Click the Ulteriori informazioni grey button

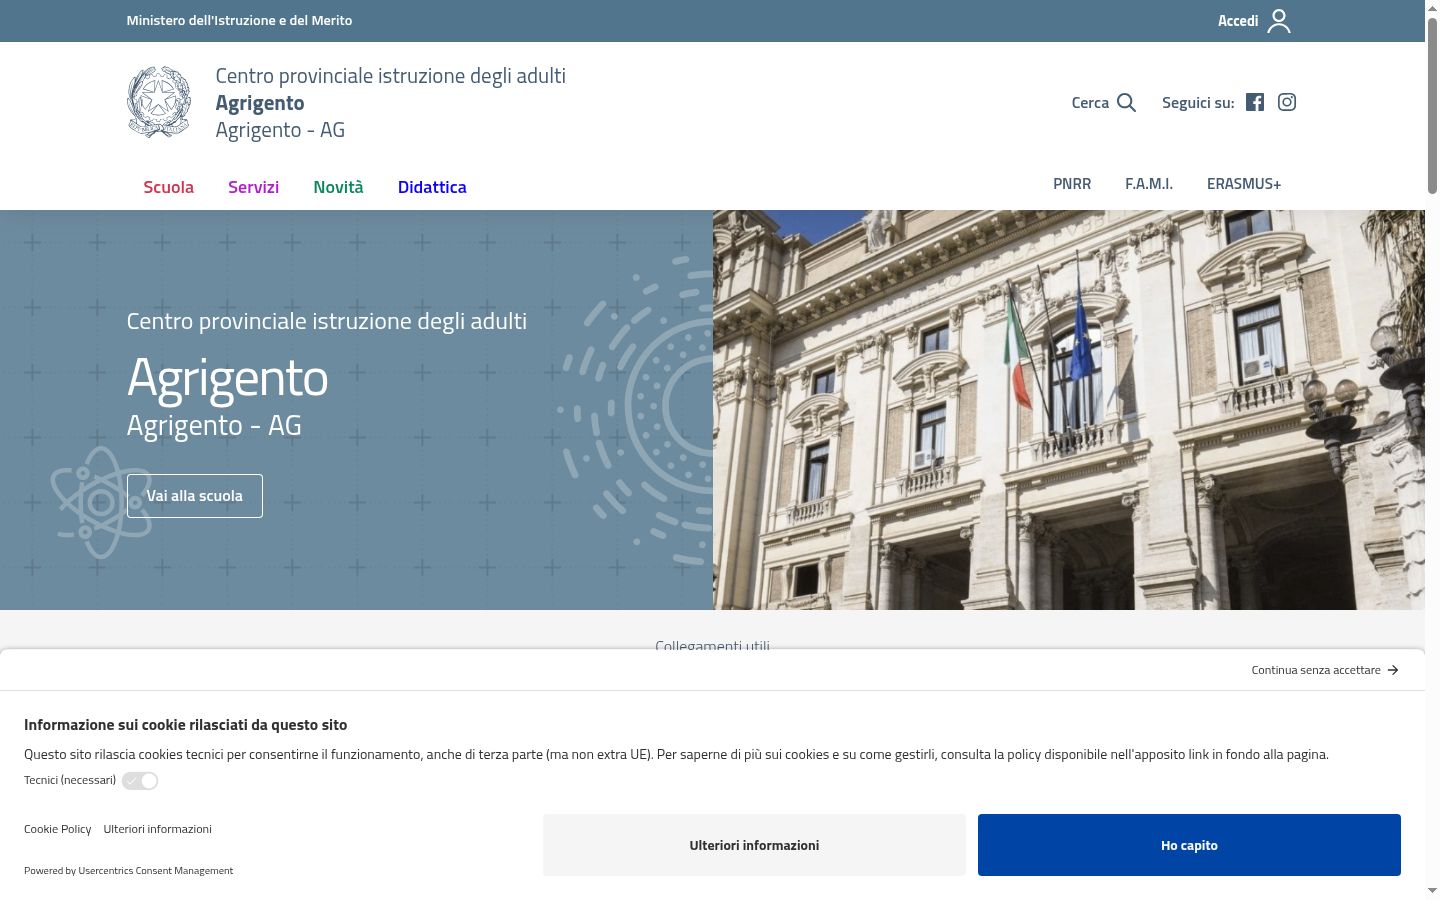pyautogui.click(x=754, y=845)
